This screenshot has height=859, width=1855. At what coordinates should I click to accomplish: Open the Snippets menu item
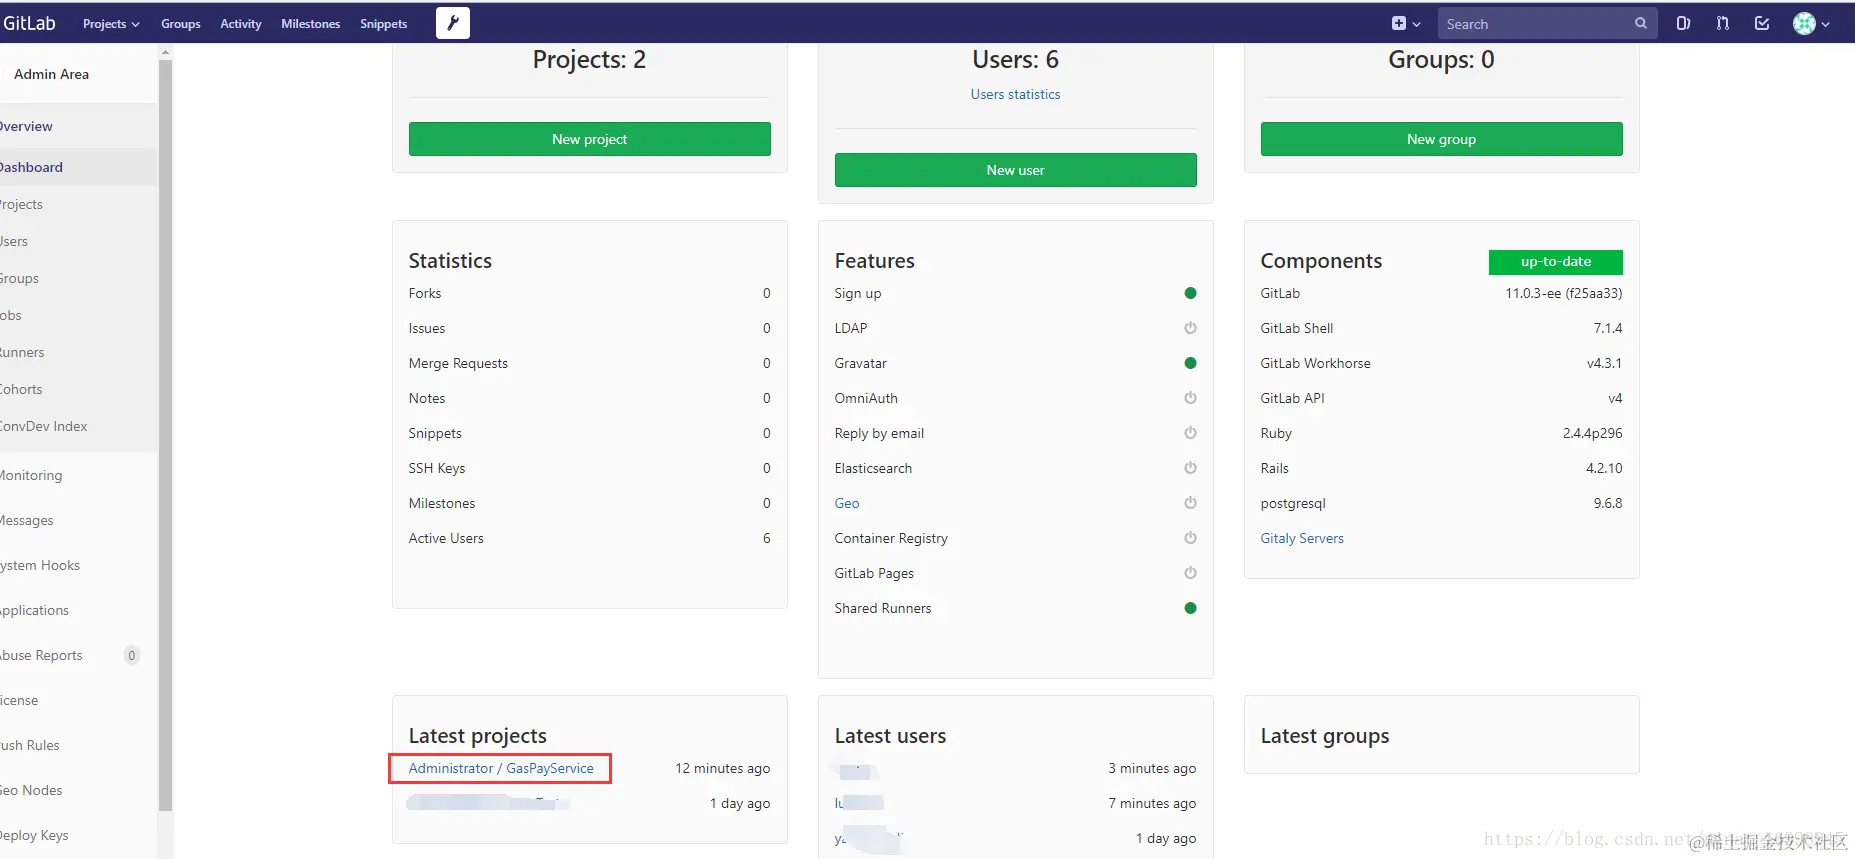click(384, 24)
